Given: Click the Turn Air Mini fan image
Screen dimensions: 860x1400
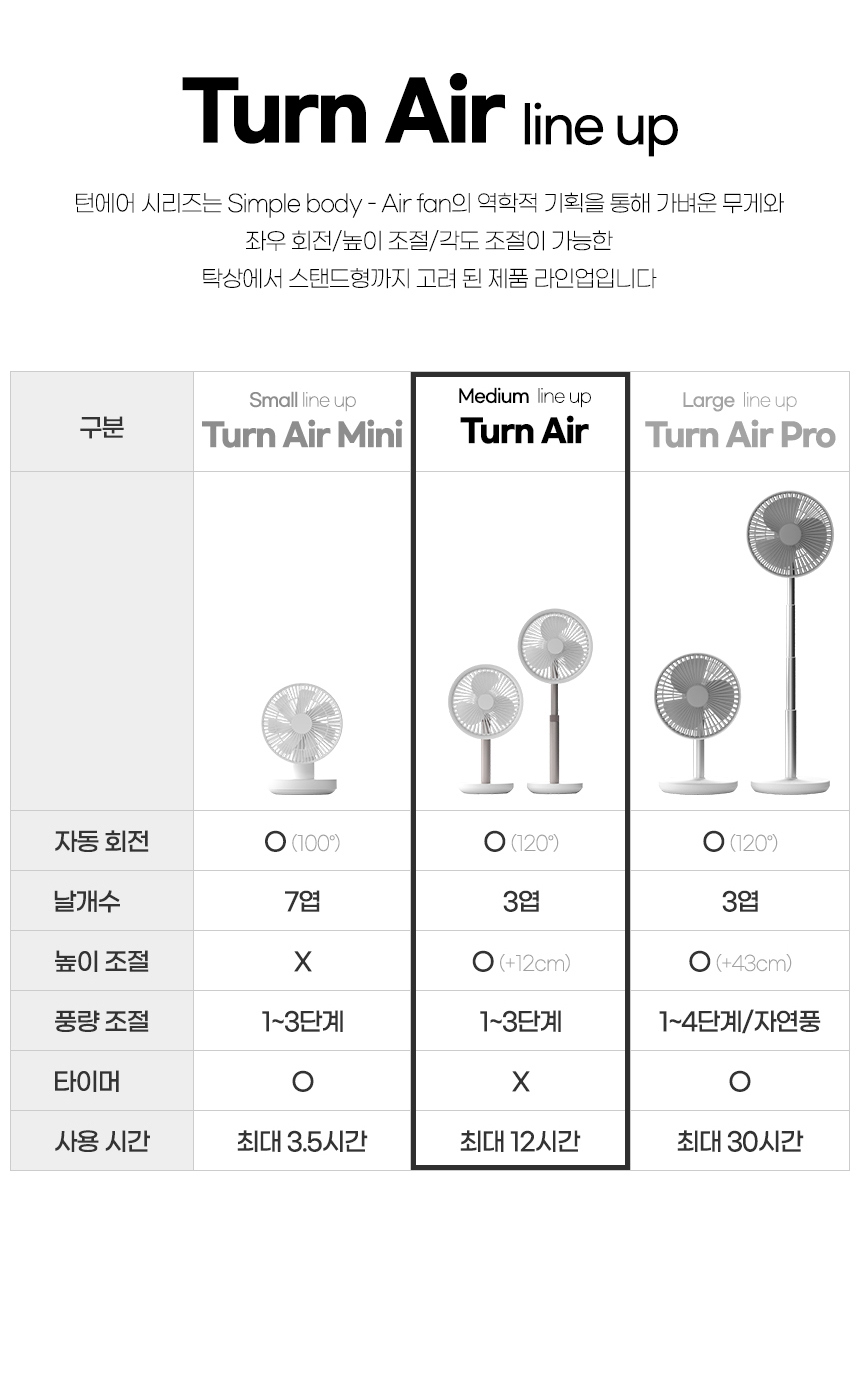Looking at the screenshot, I should click(302, 738).
